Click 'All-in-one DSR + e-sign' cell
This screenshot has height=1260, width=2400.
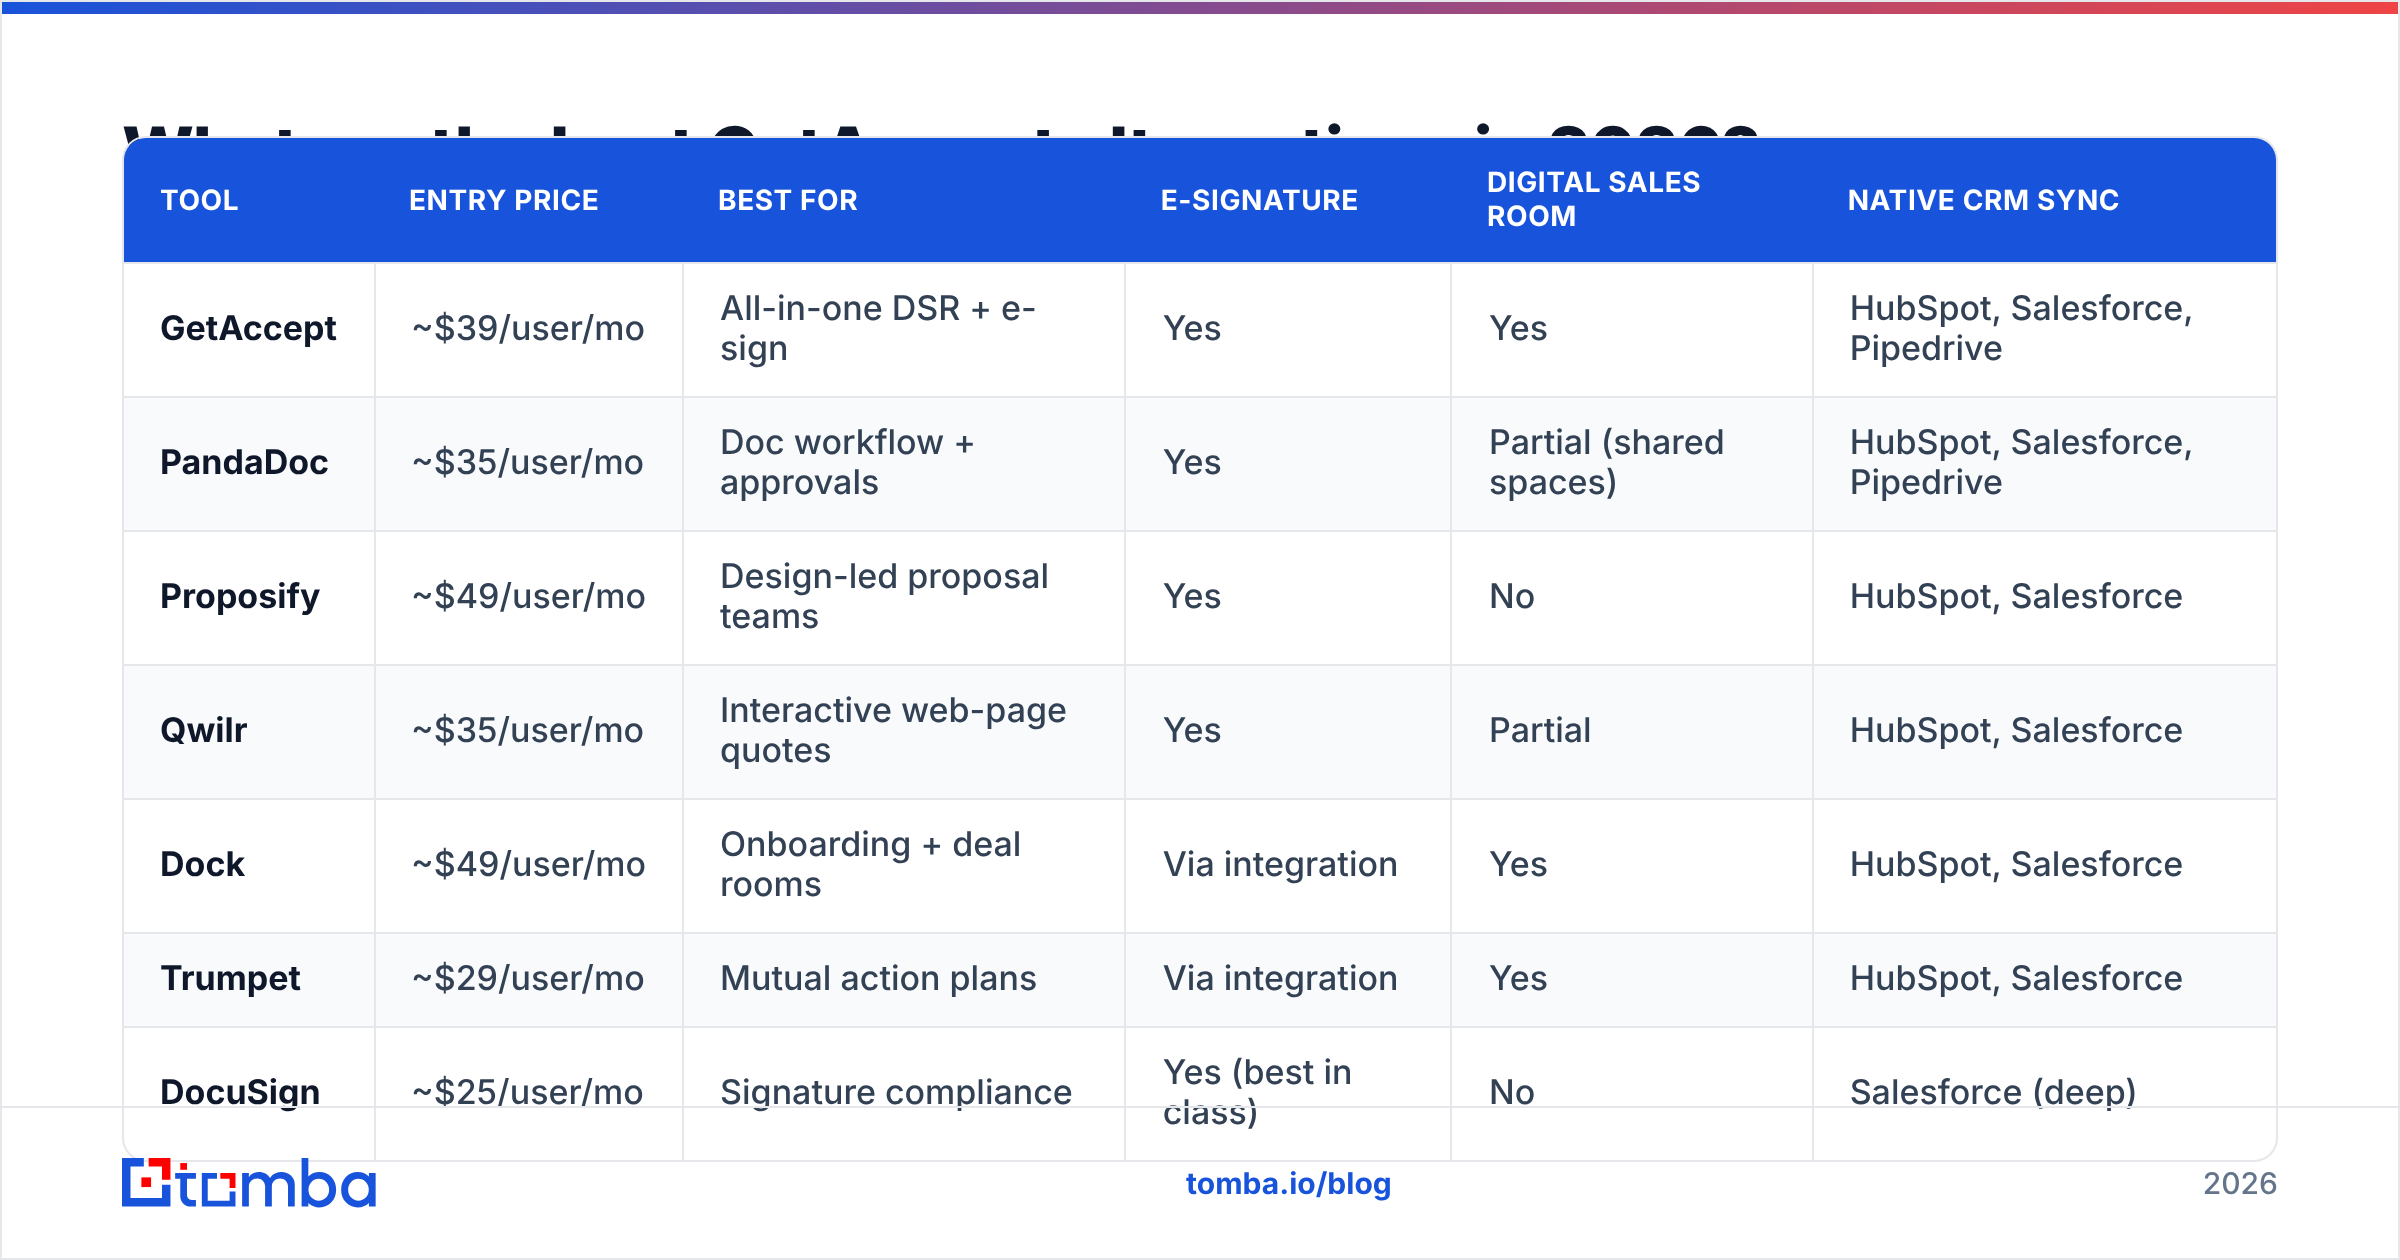pos(904,329)
